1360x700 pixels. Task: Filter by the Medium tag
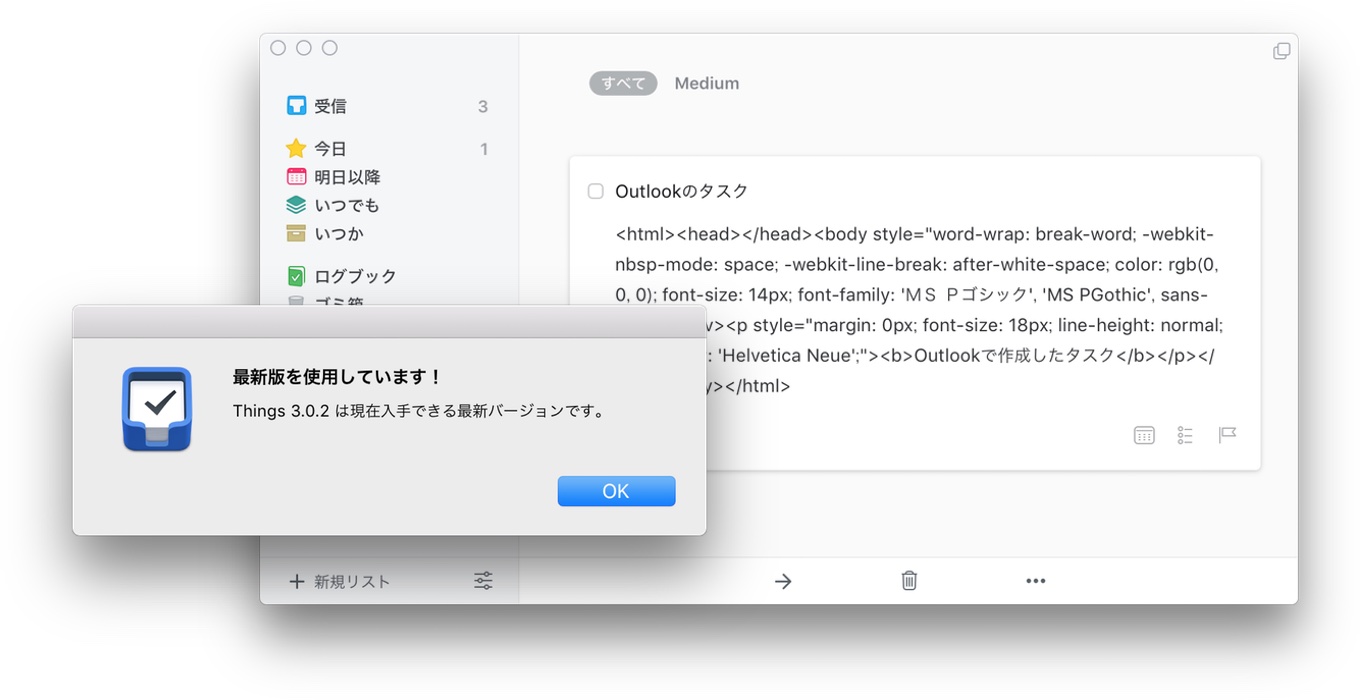[706, 83]
